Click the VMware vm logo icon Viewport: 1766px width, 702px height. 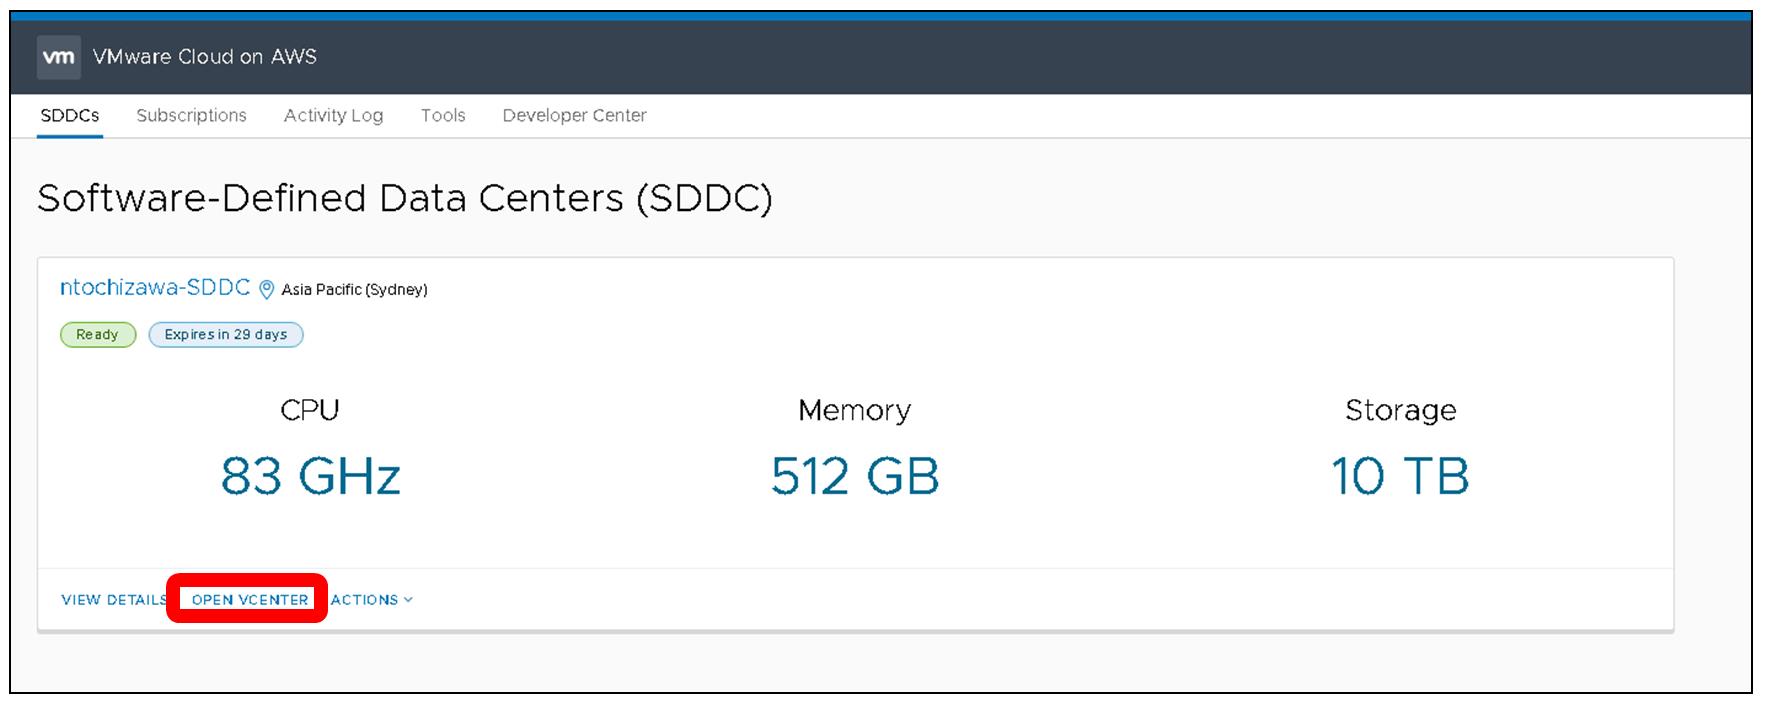58,57
